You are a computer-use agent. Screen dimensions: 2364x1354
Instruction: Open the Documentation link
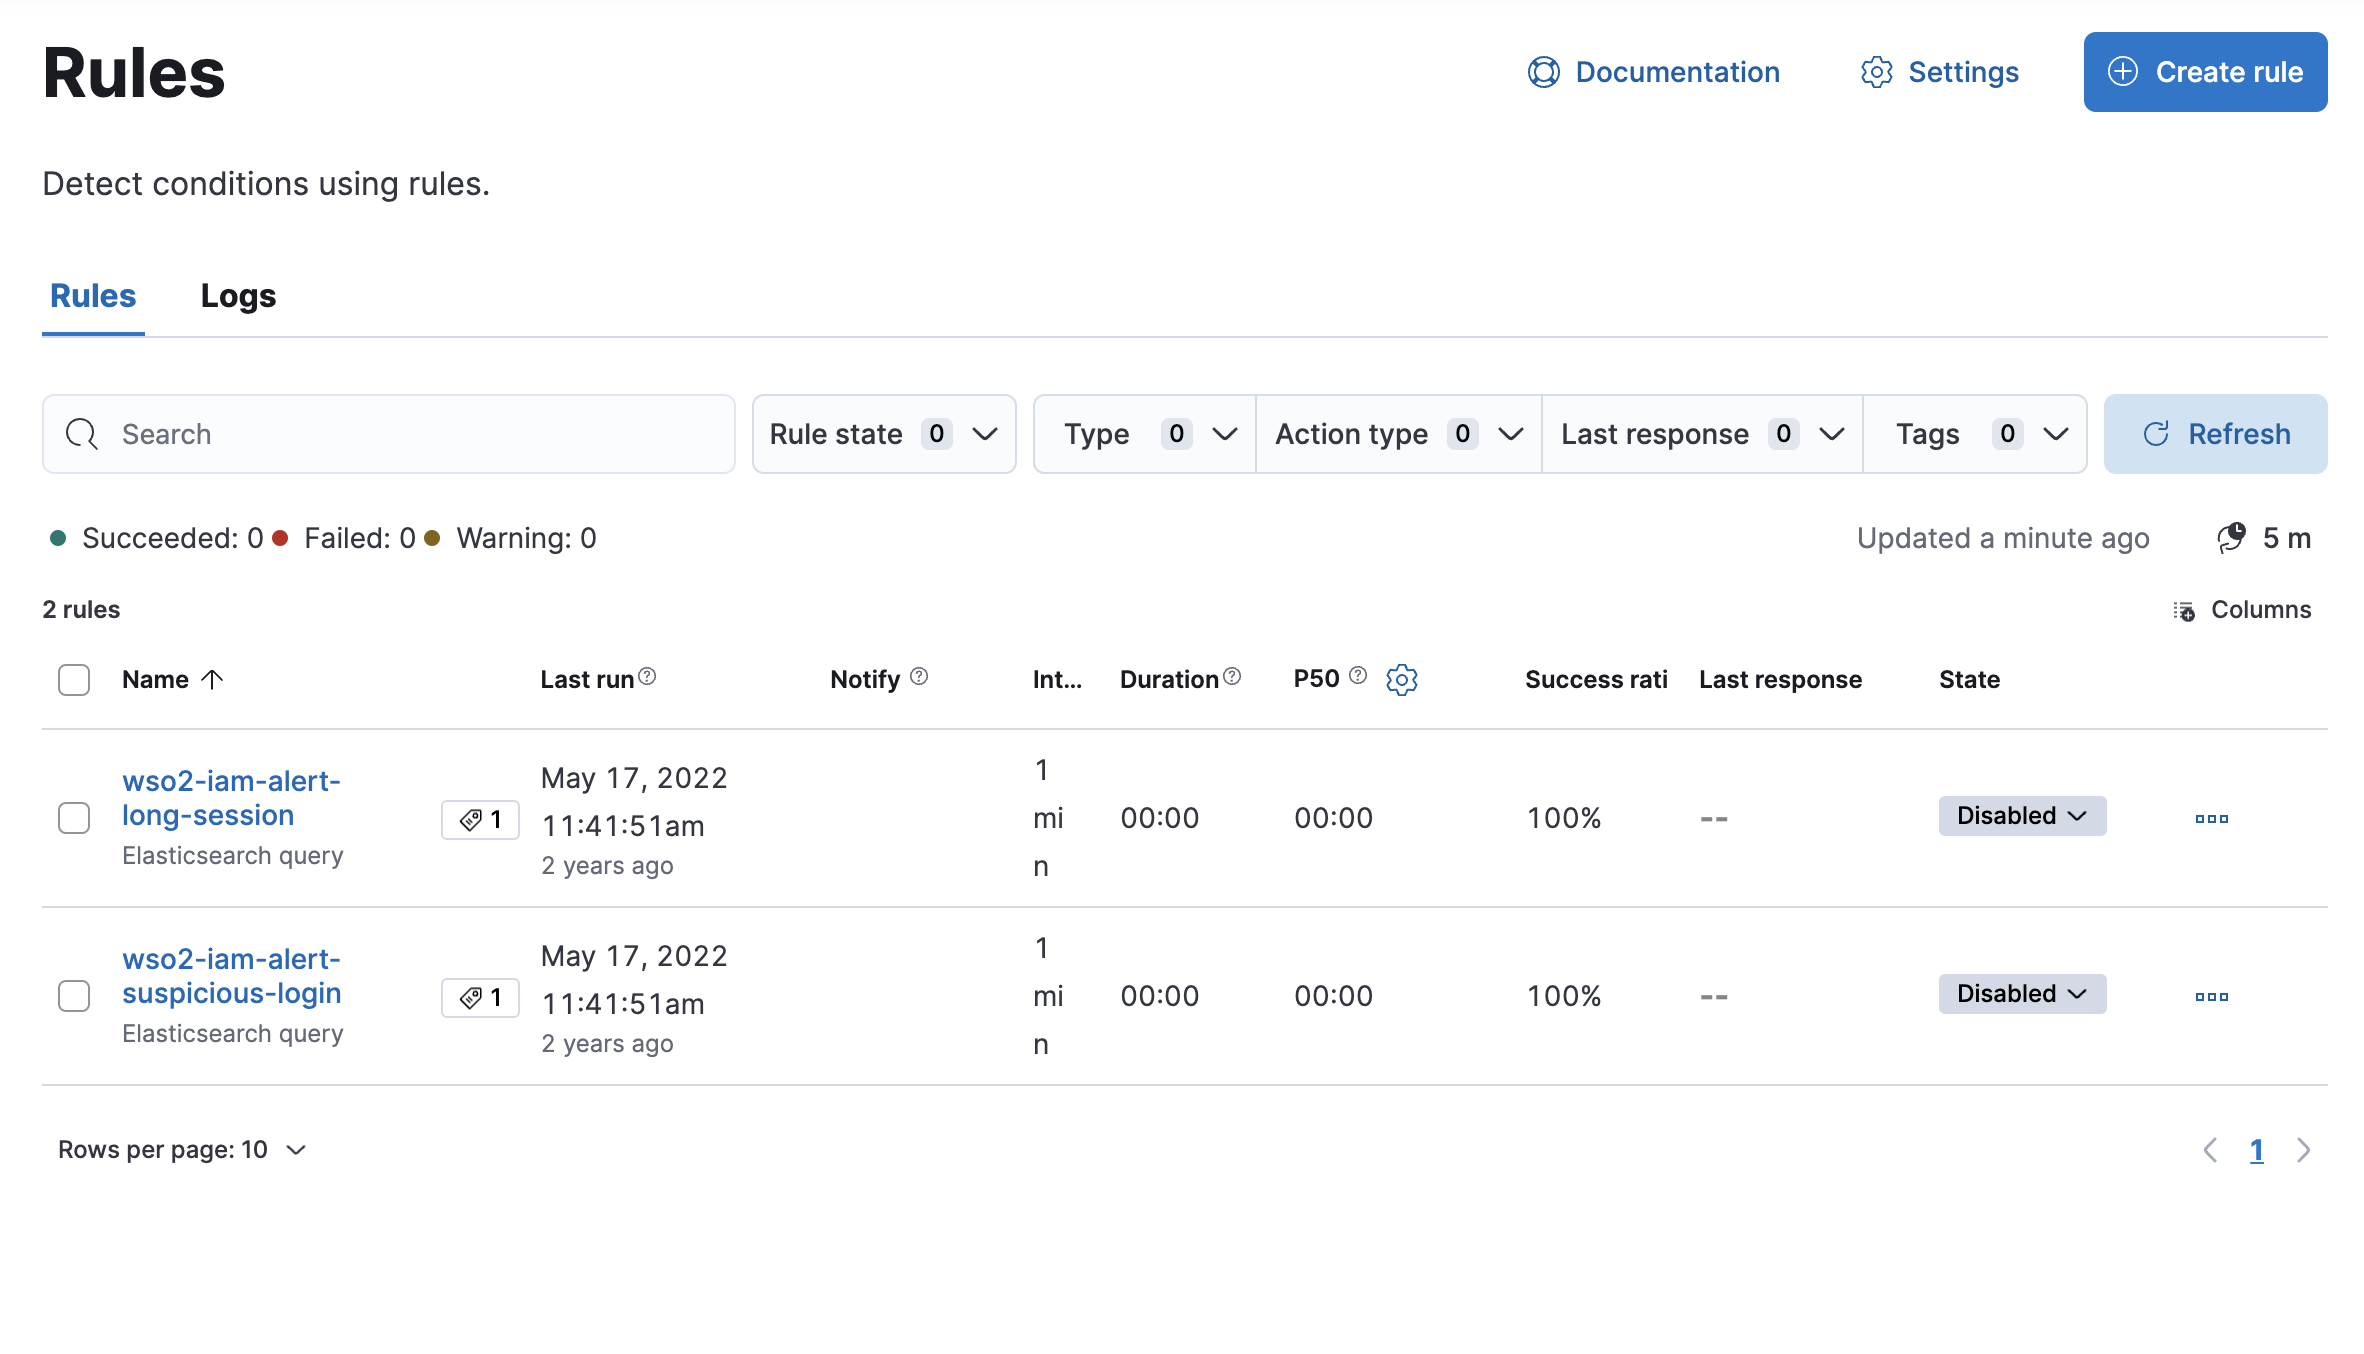[1654, 72]
